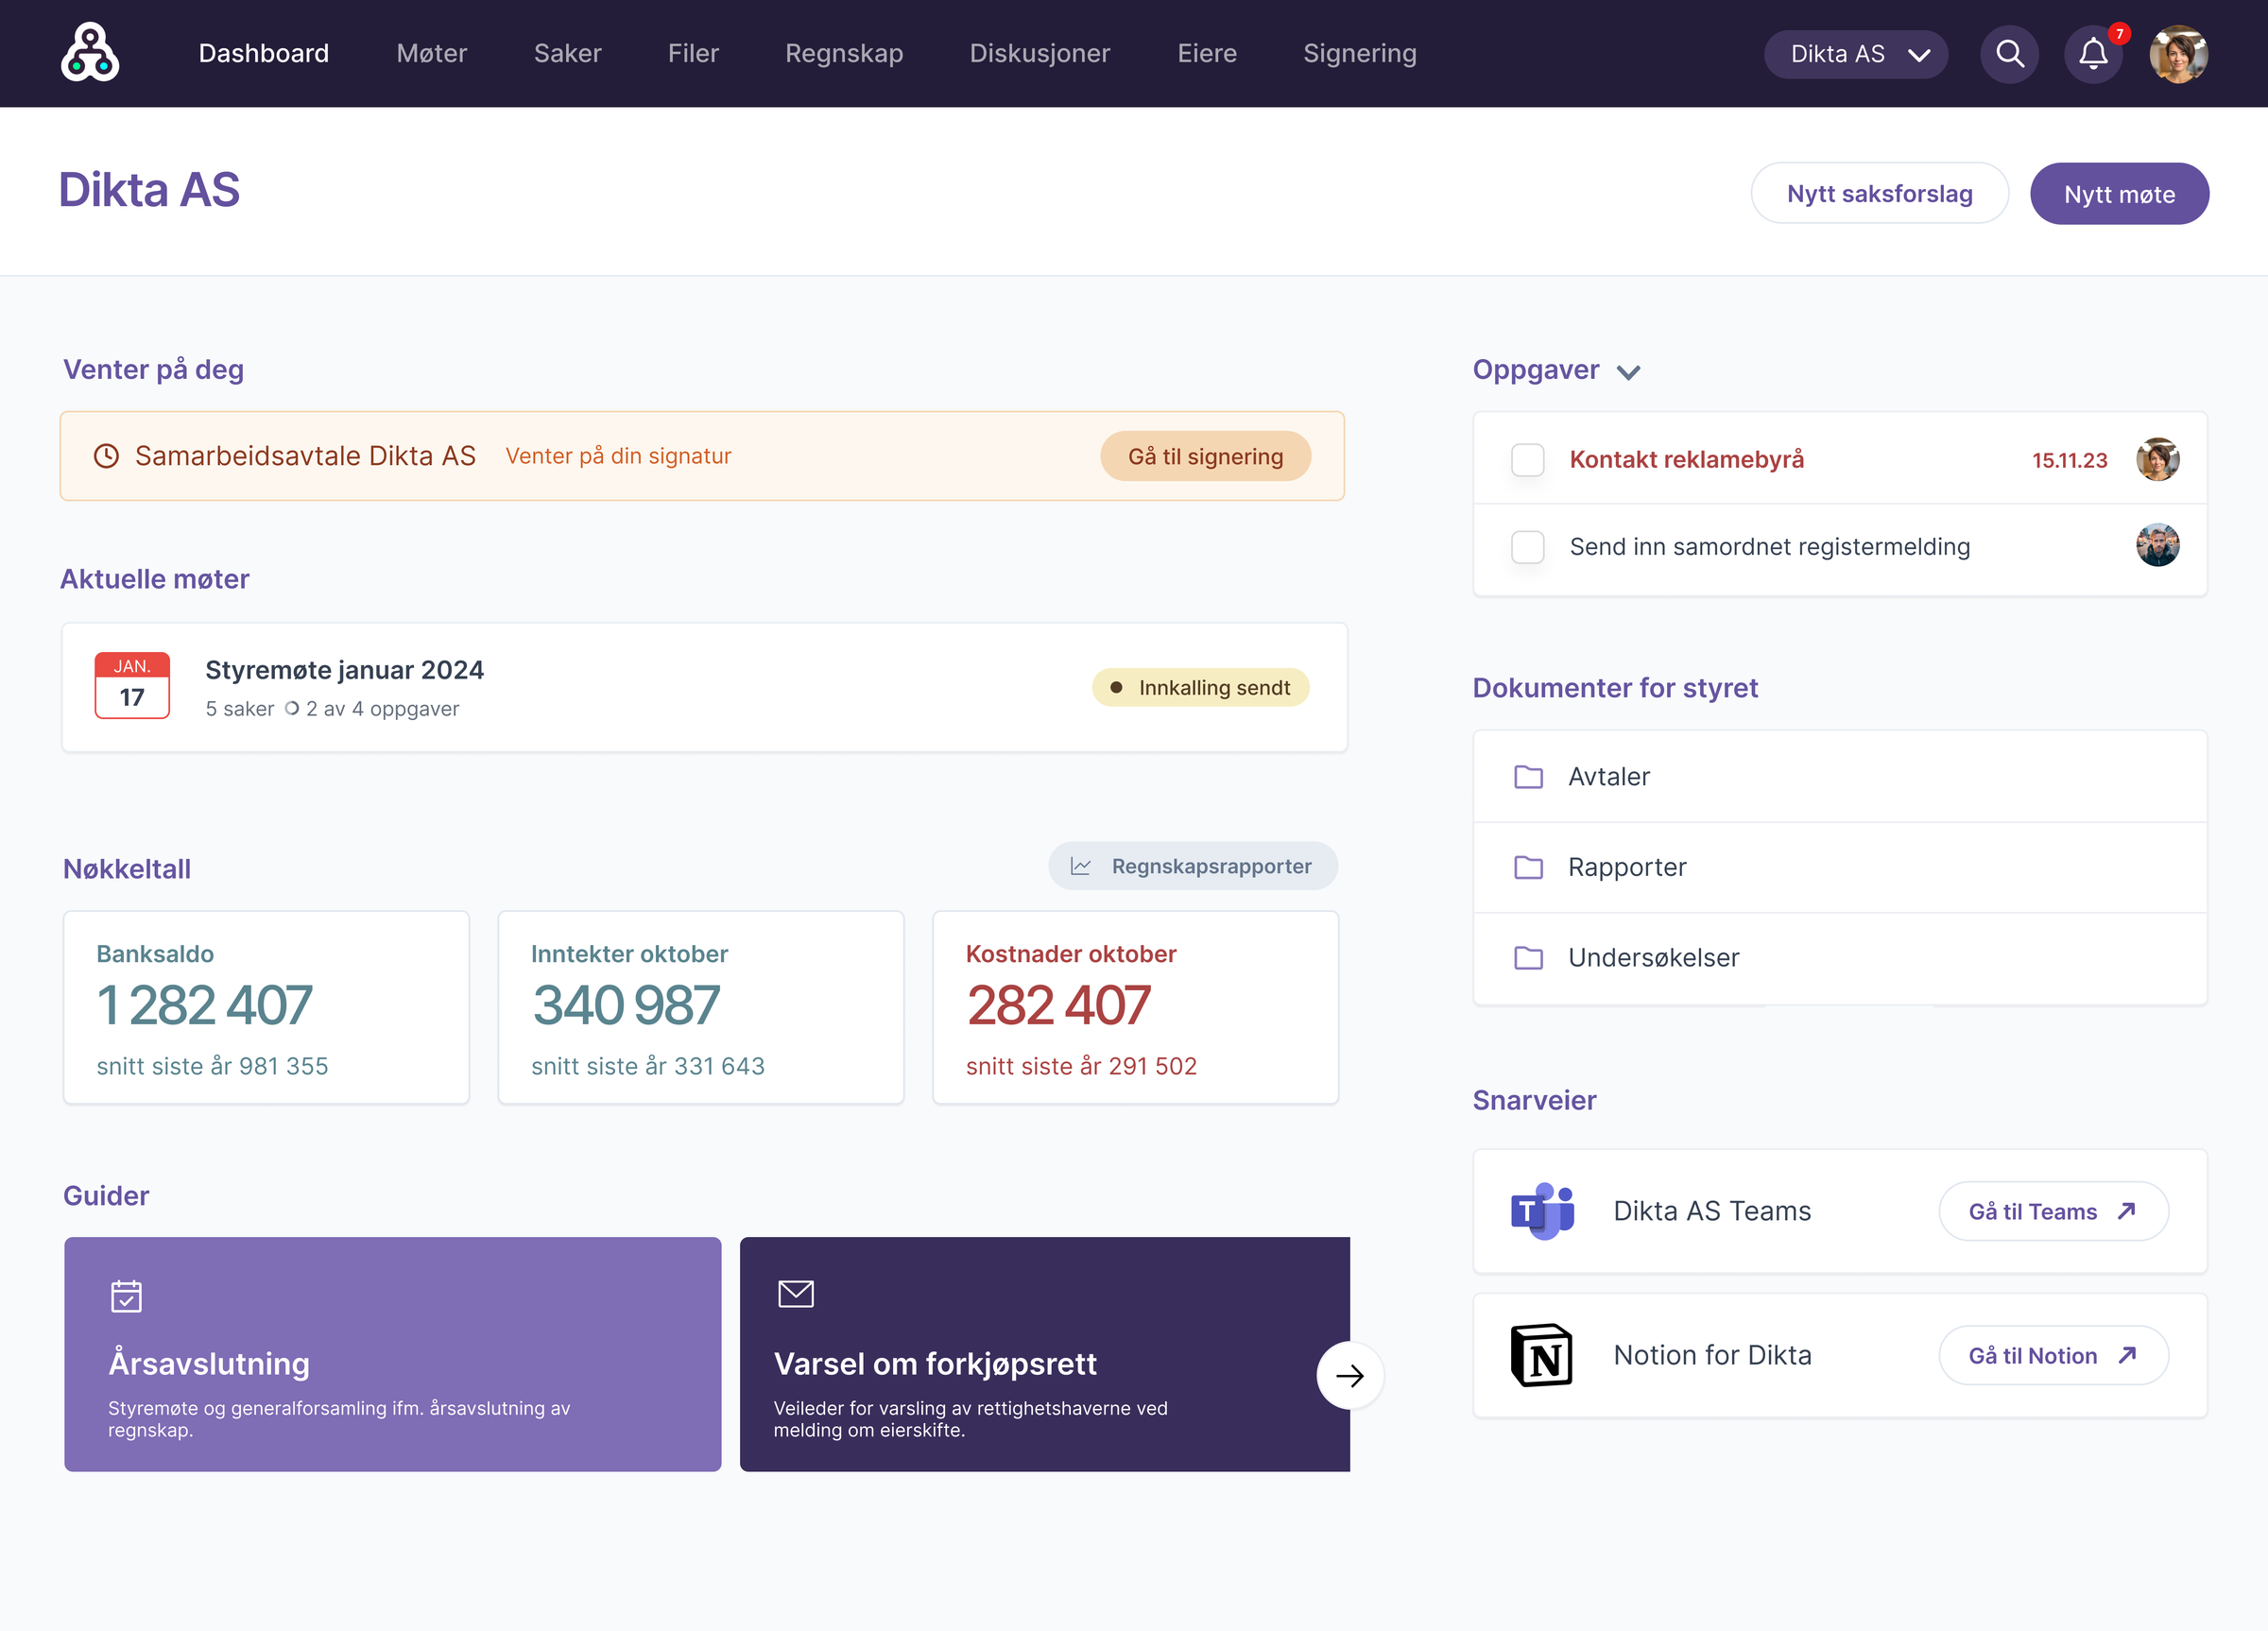Click the Avtaler folder icon

(x=1528, y=777)
